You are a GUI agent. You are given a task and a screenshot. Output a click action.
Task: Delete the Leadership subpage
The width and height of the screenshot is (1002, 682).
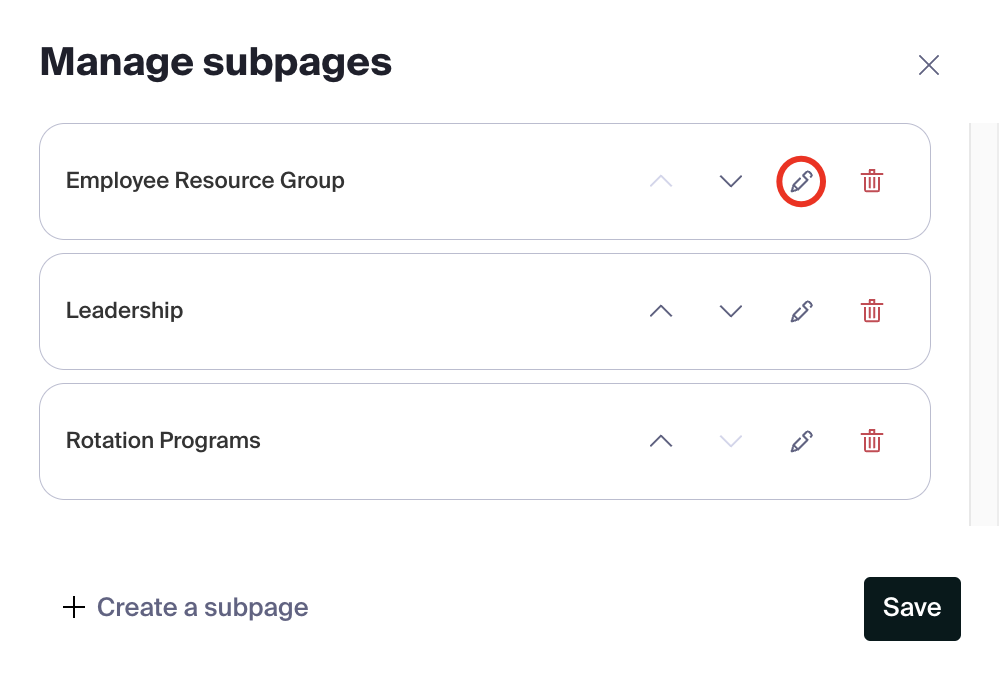coord(872,311)
